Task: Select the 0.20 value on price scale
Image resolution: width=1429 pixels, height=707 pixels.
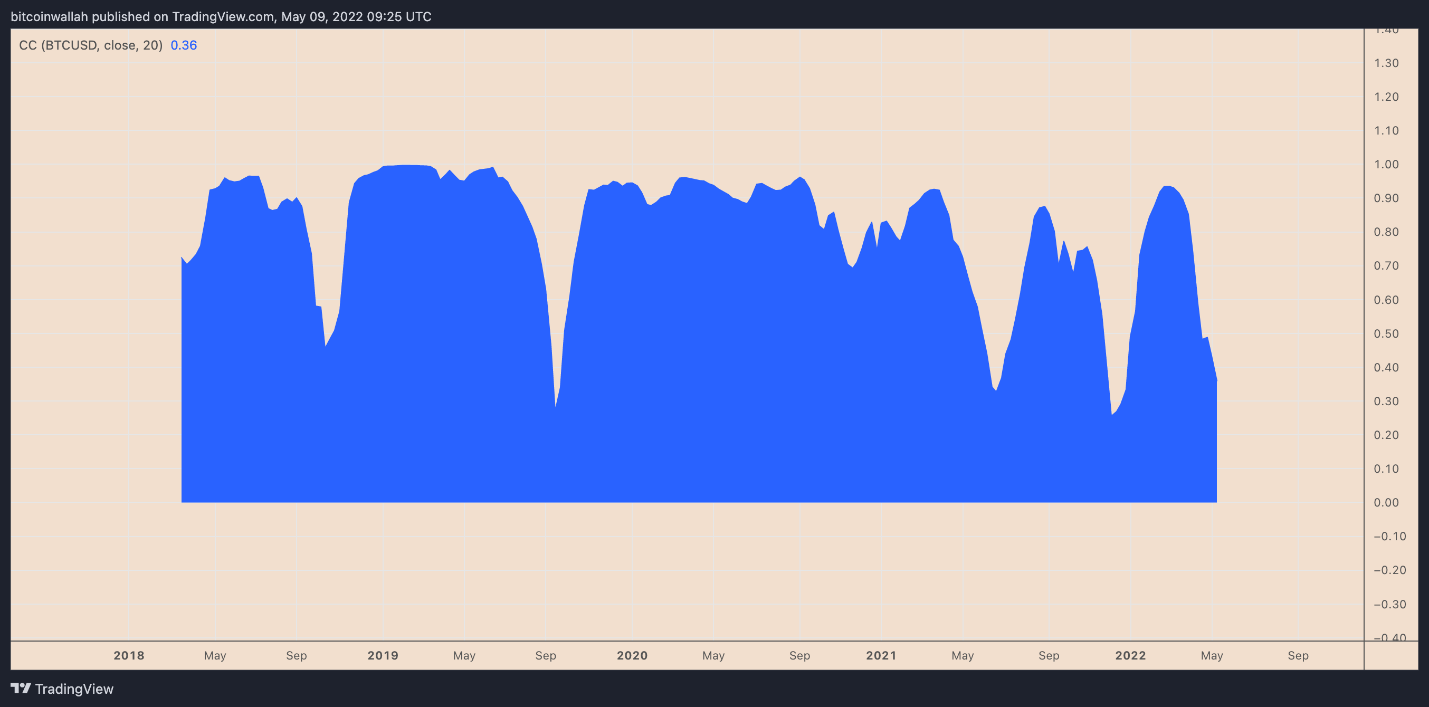Action: (x=1385, y=435)
